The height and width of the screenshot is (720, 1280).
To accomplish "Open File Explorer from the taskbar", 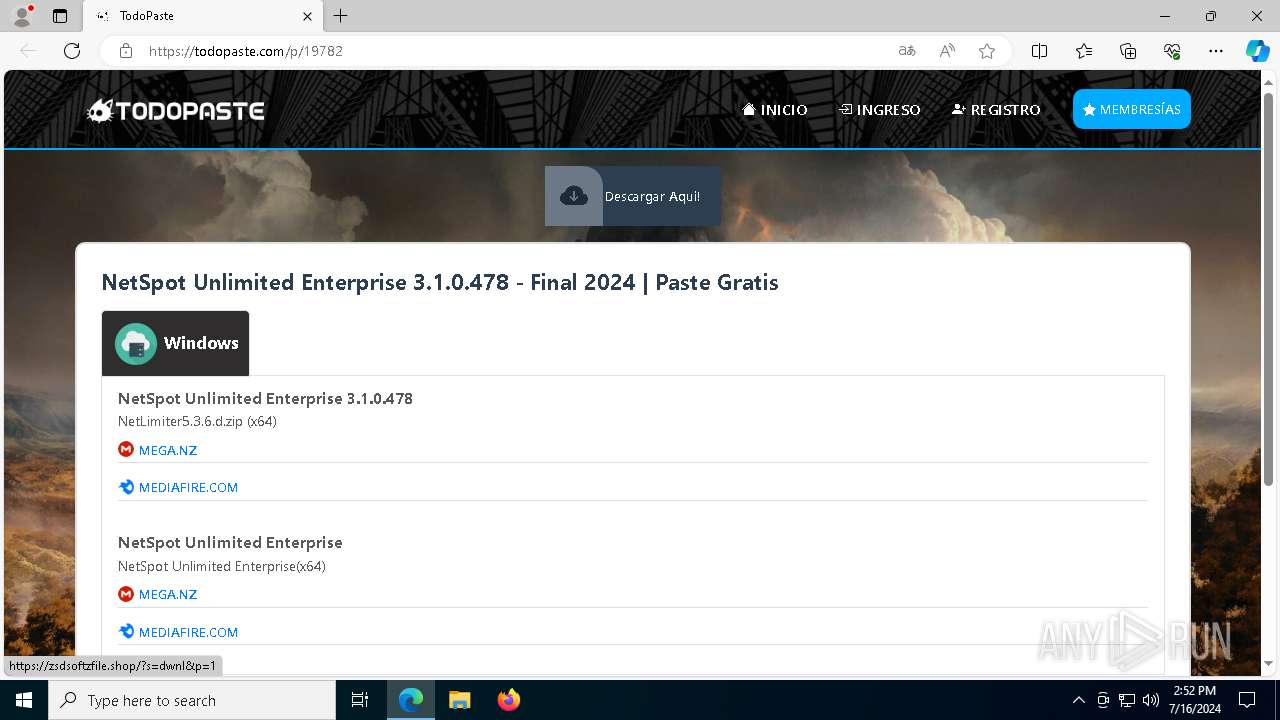I will (459, 700).
